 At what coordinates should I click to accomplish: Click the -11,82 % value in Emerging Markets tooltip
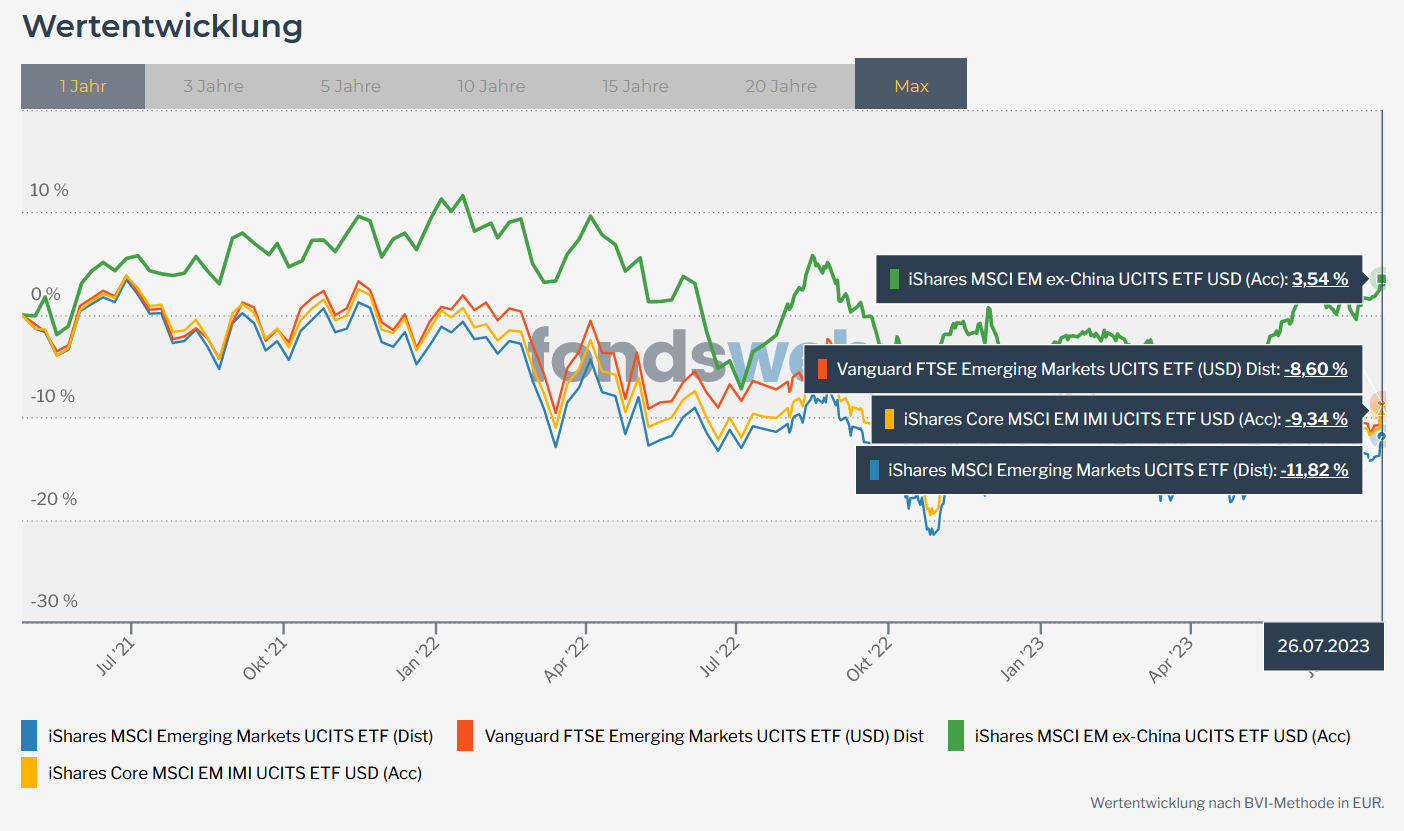tap(1314, 469)
